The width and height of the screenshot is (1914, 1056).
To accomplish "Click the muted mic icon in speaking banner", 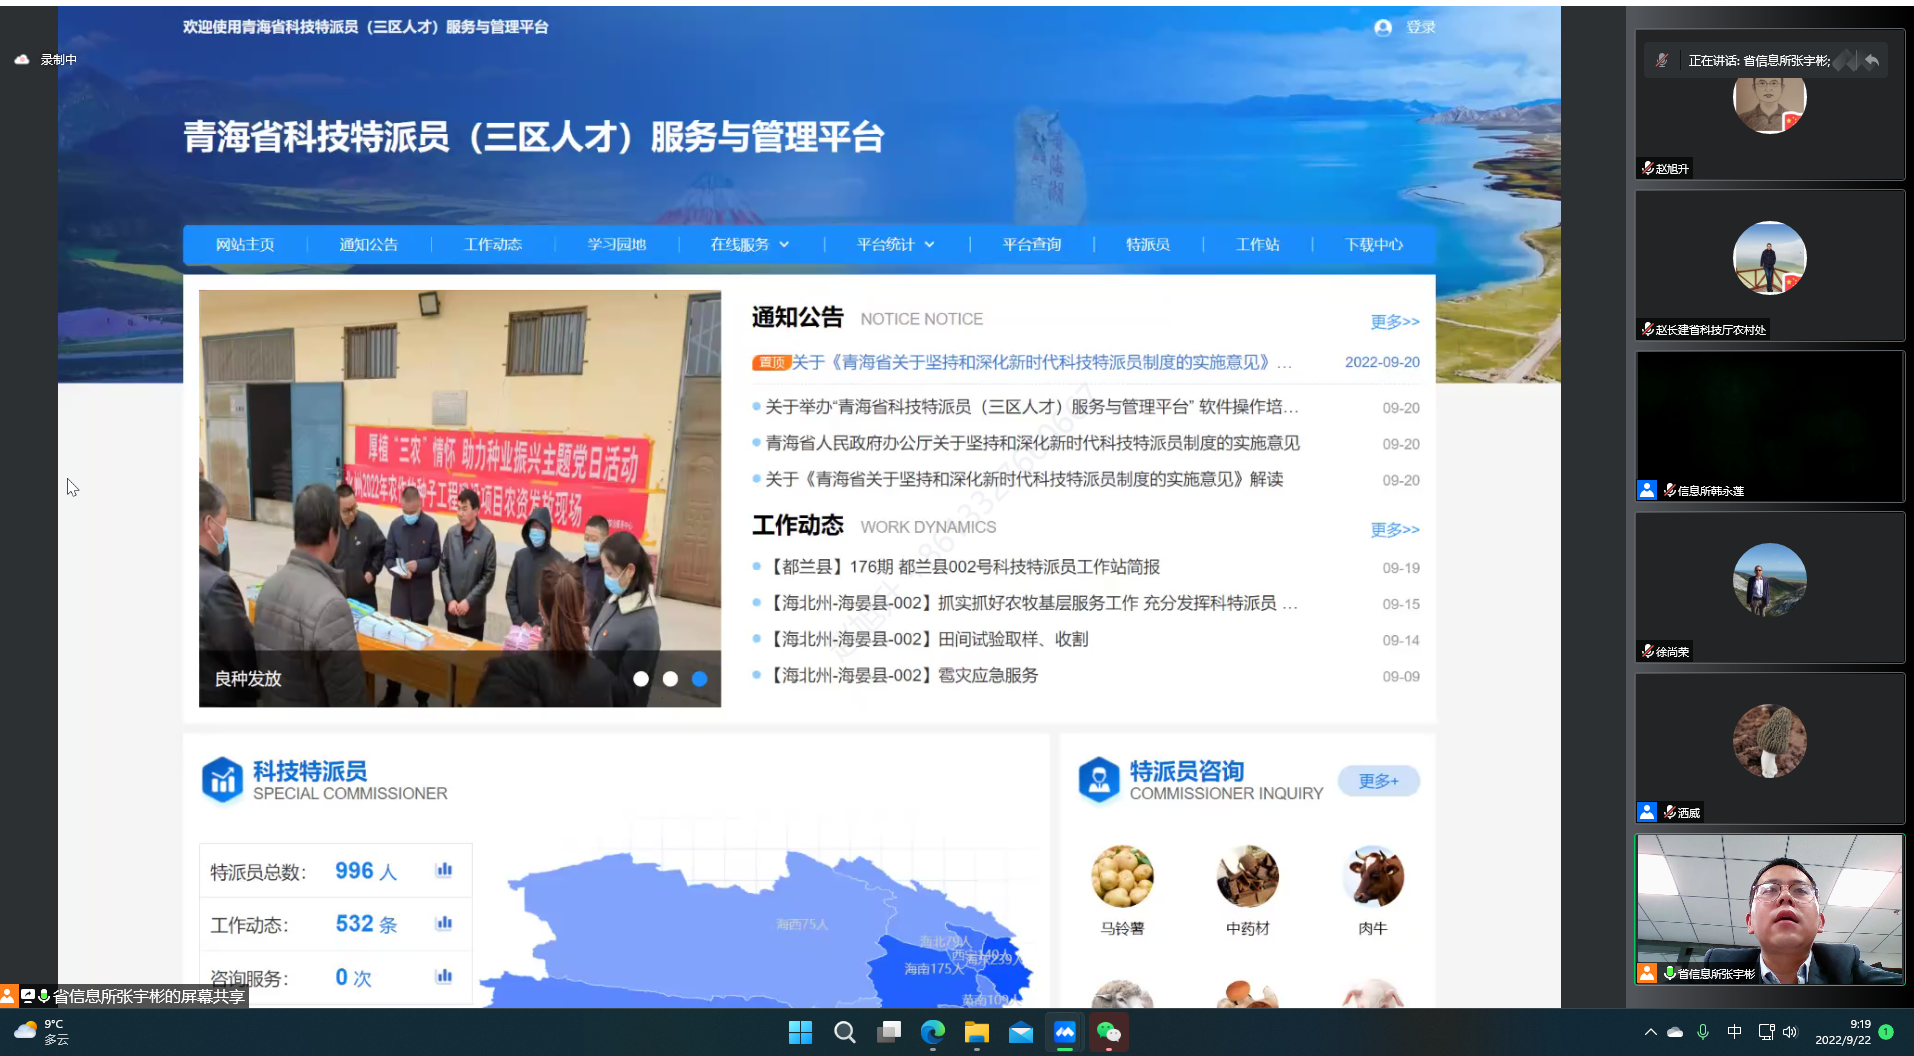I will tap(1662, 60).
